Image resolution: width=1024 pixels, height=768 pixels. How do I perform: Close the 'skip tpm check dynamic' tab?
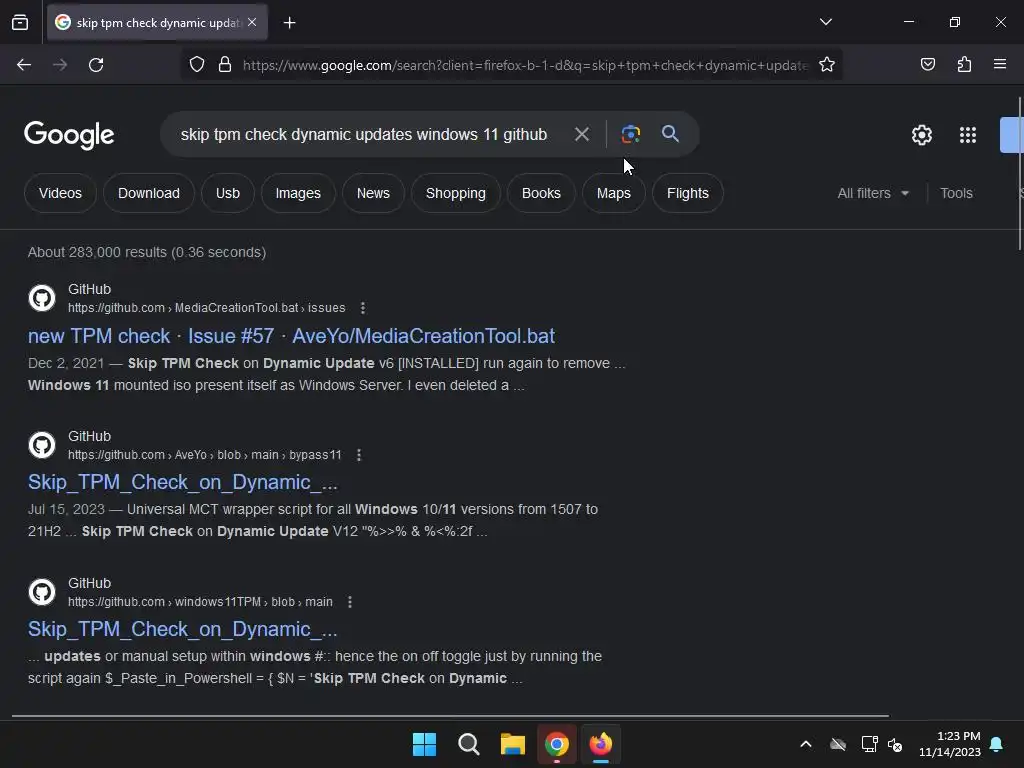click(x=252, y=22)
